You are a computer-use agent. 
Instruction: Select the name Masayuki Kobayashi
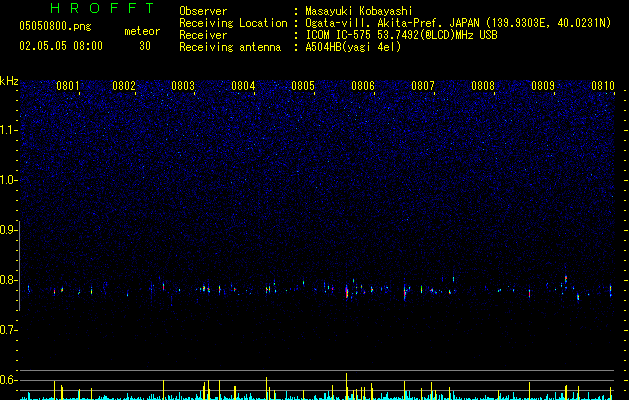[x=359, y=11]
